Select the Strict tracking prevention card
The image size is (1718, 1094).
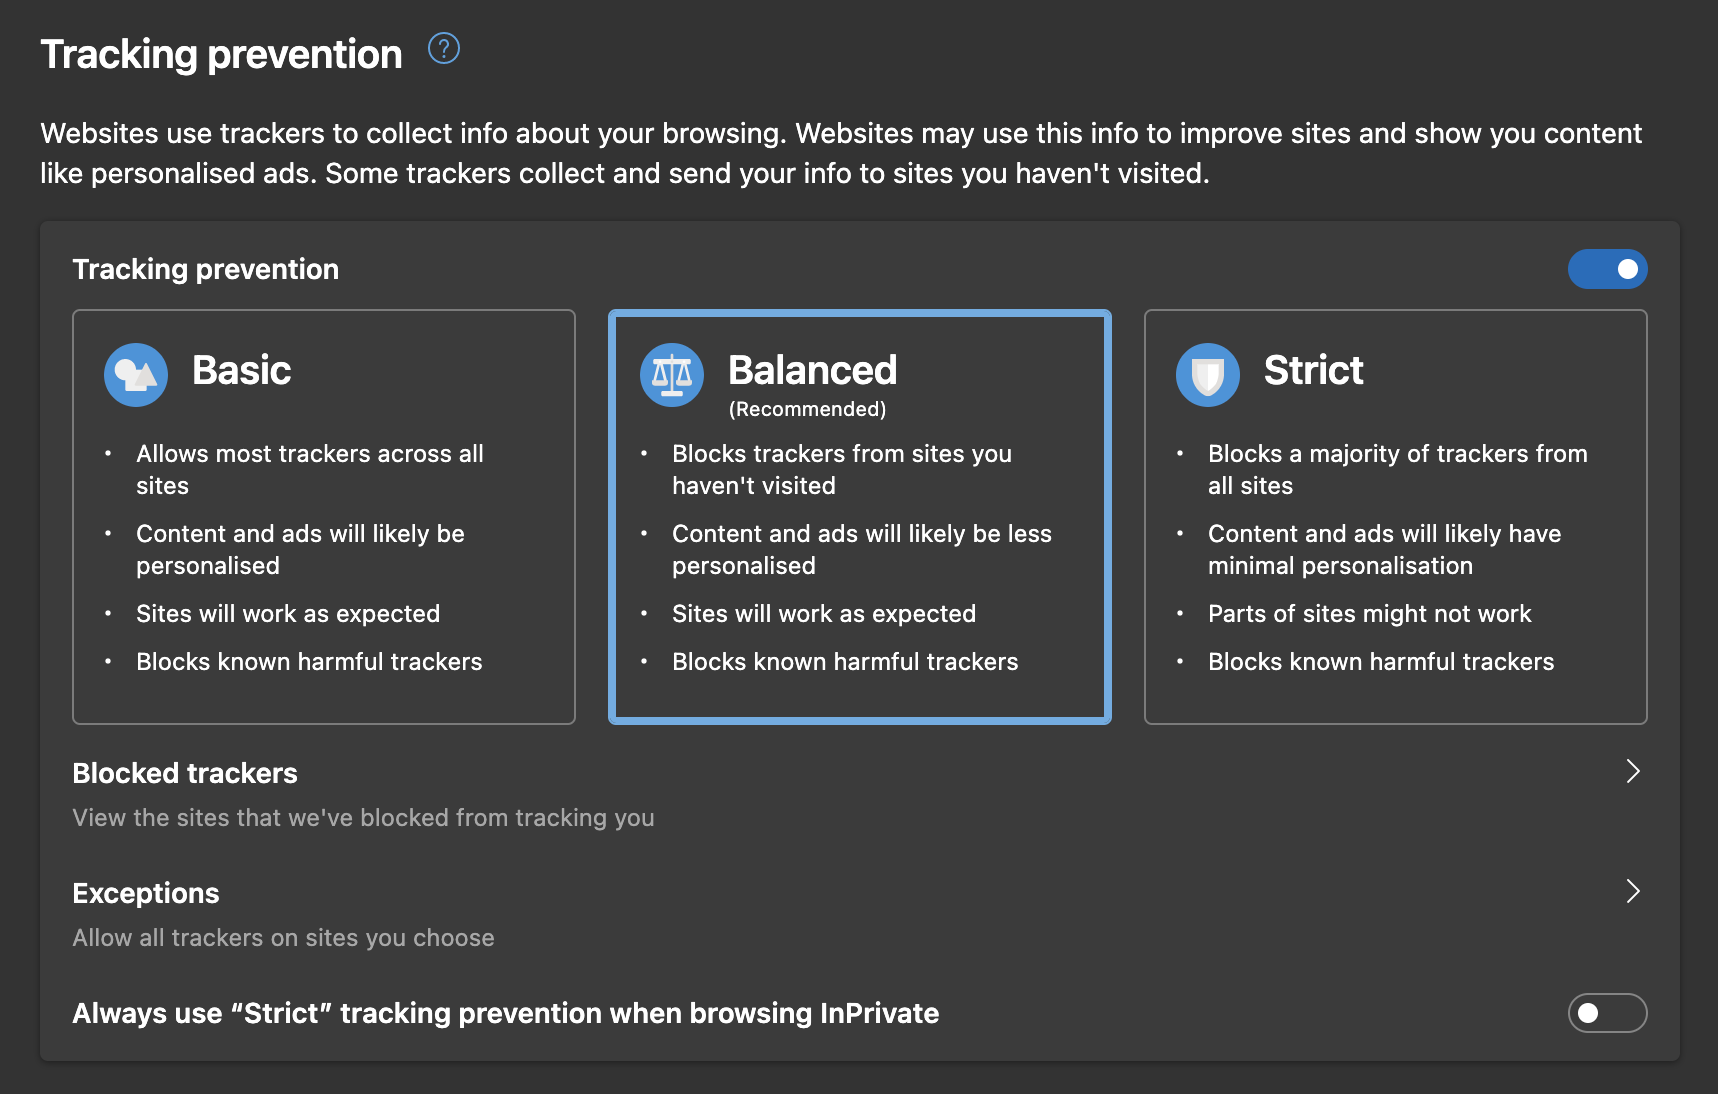coord(1396,517)
